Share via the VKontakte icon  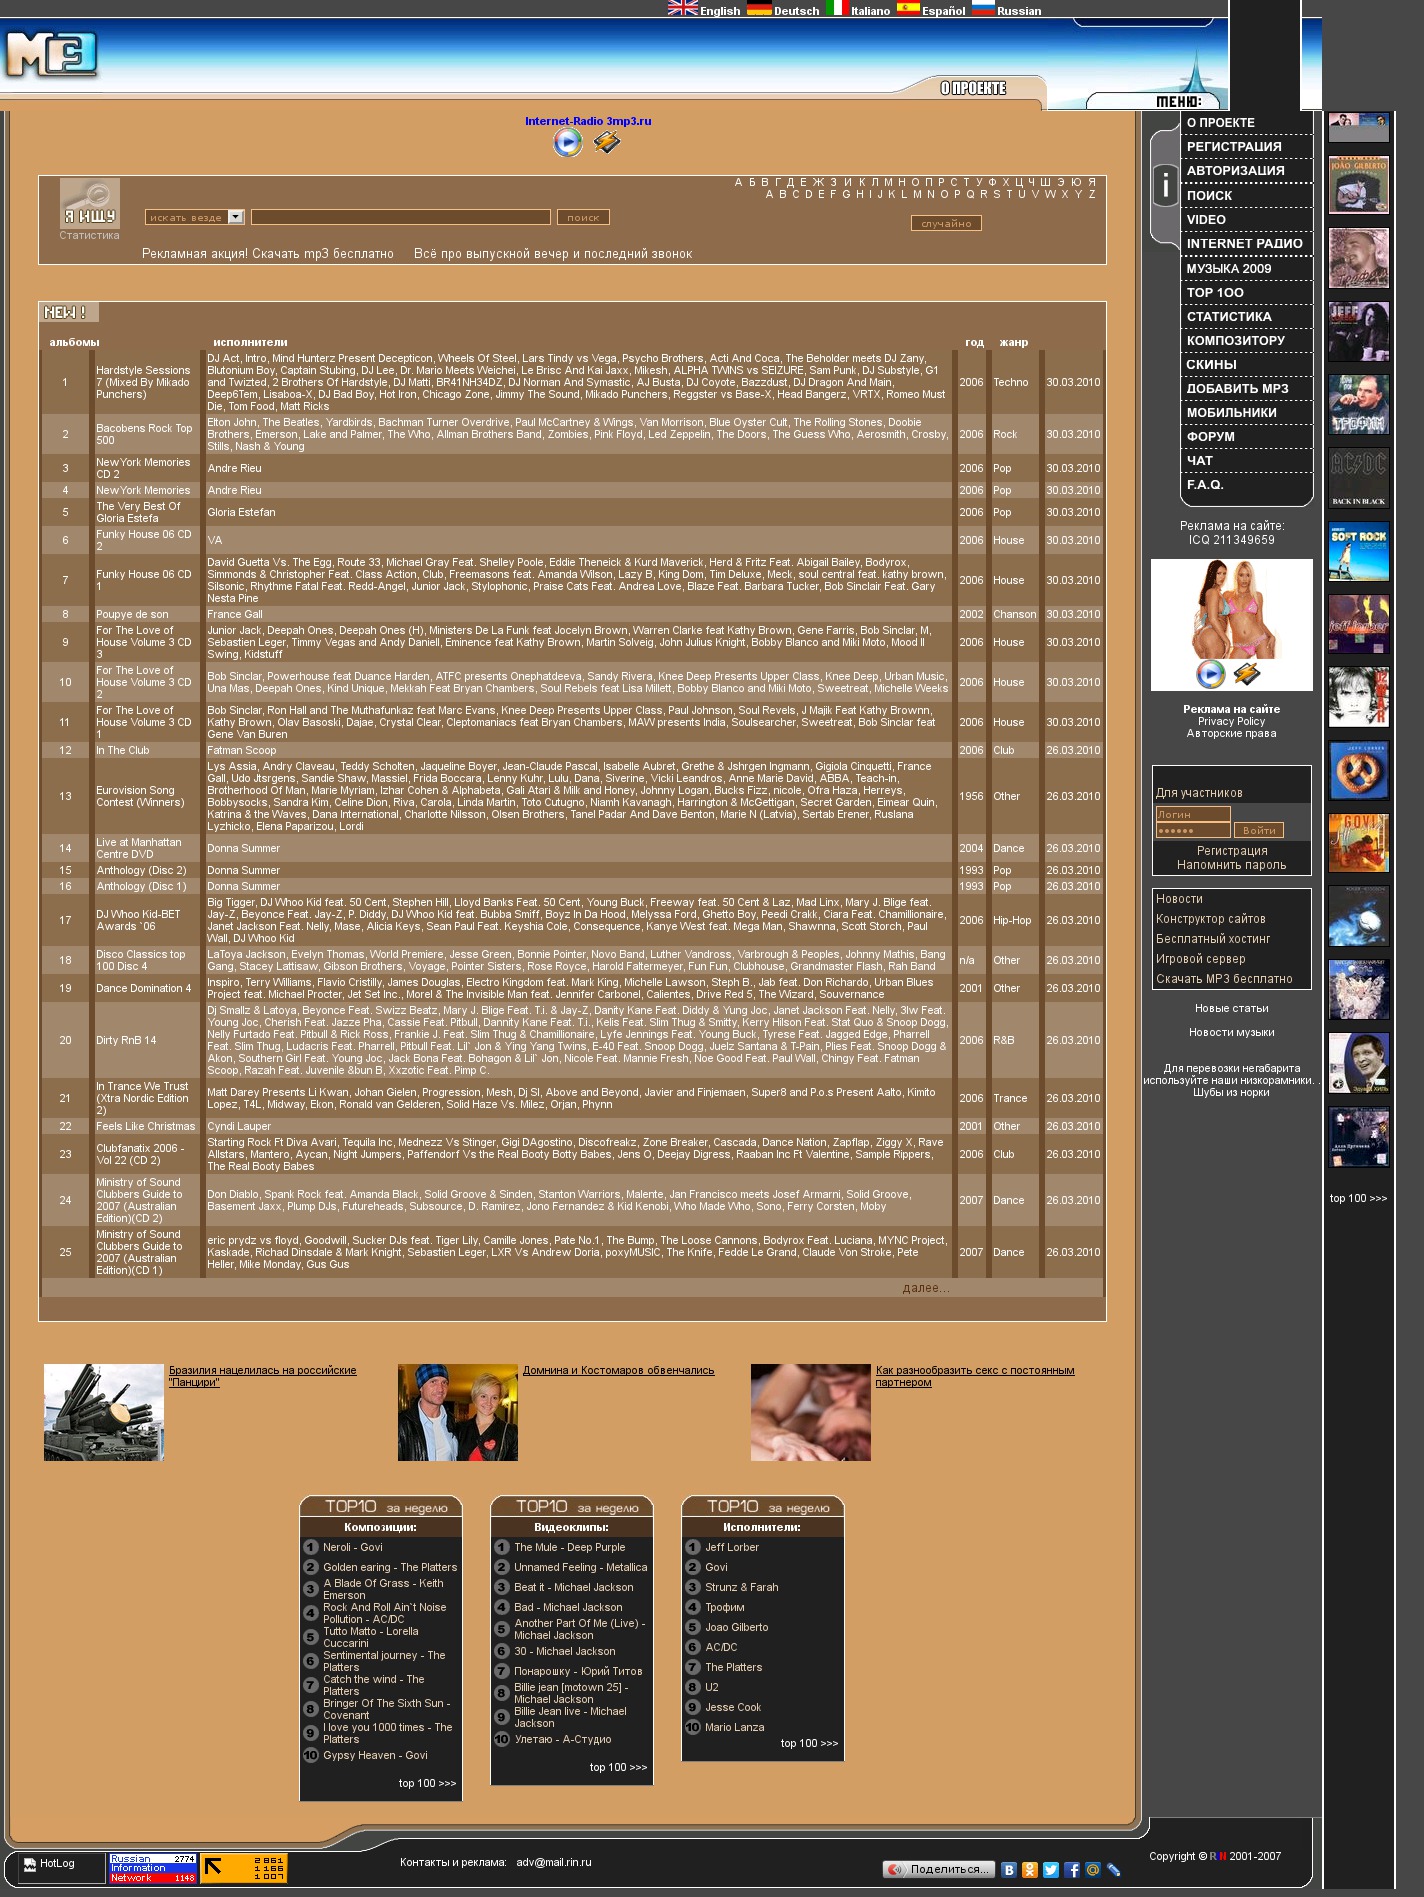tap(1008, 1869)
